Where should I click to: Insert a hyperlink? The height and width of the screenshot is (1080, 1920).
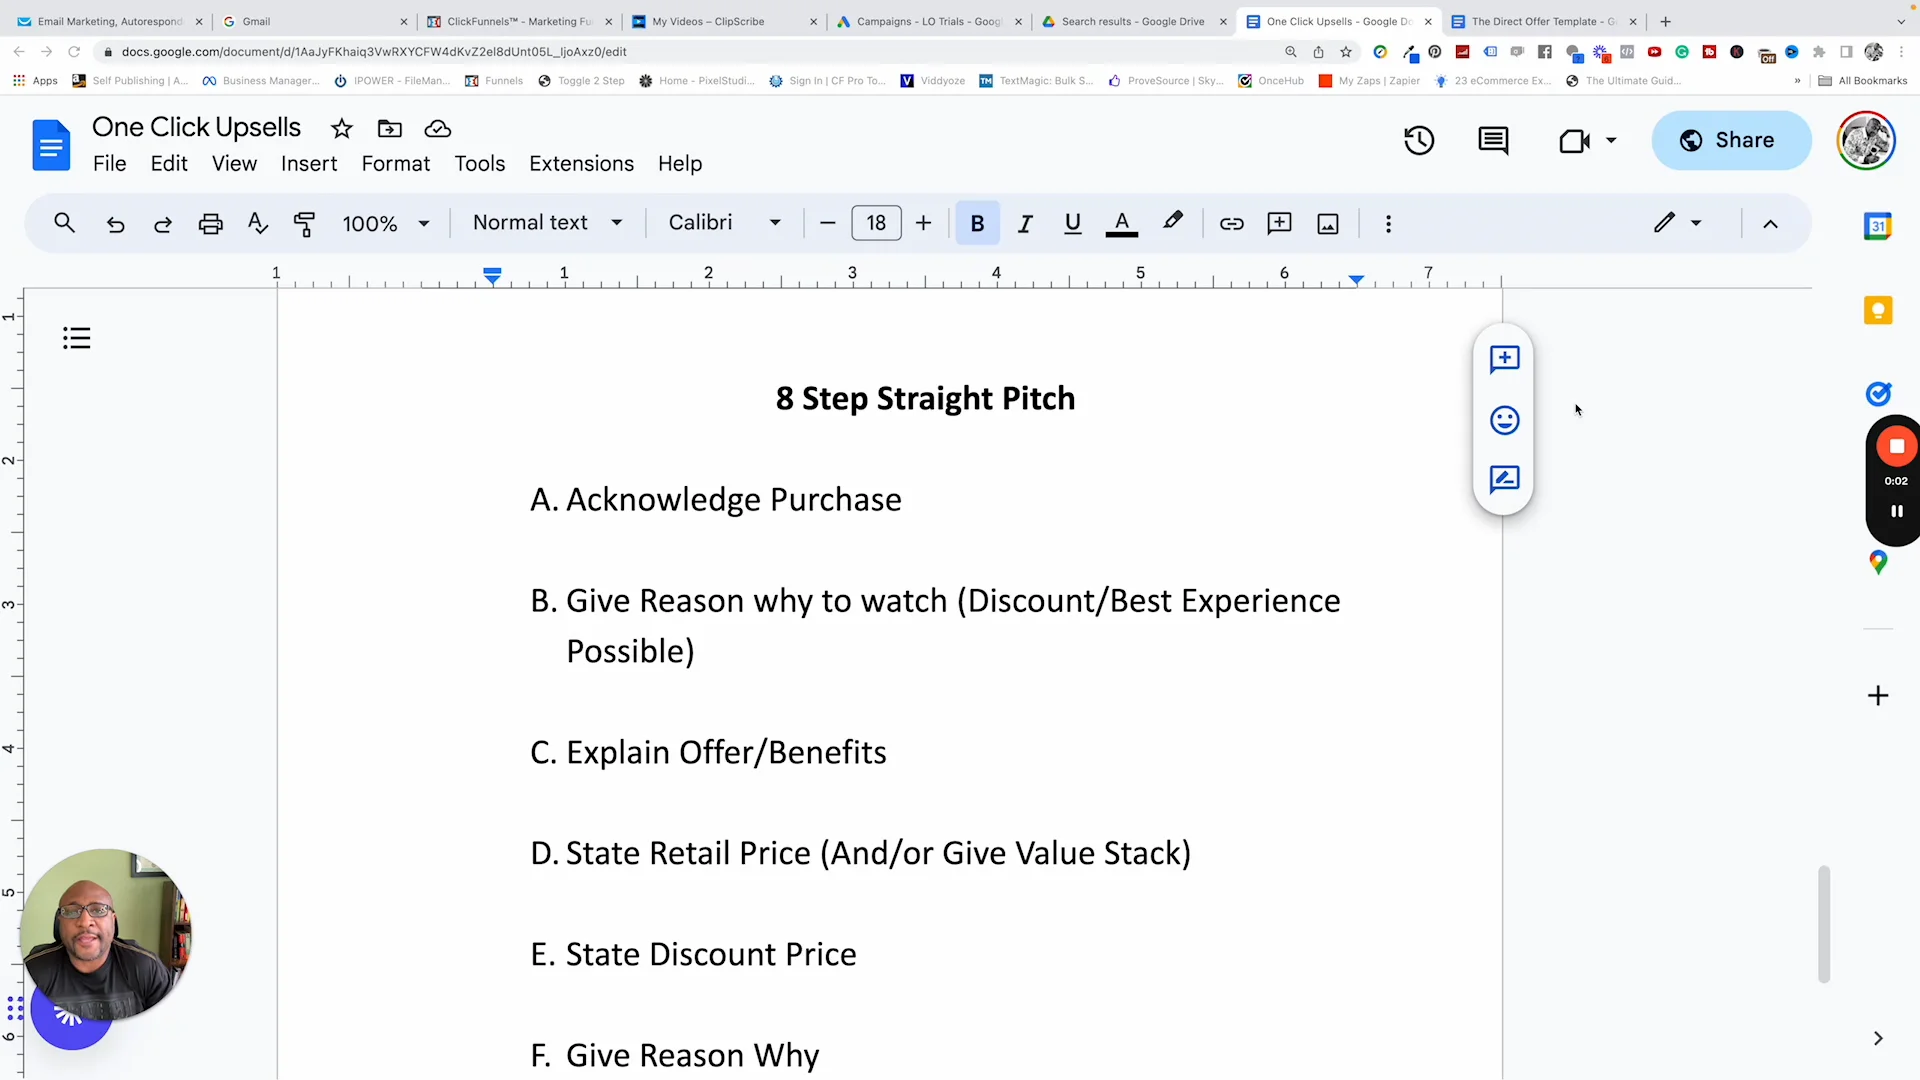[x=1231, y=224]
